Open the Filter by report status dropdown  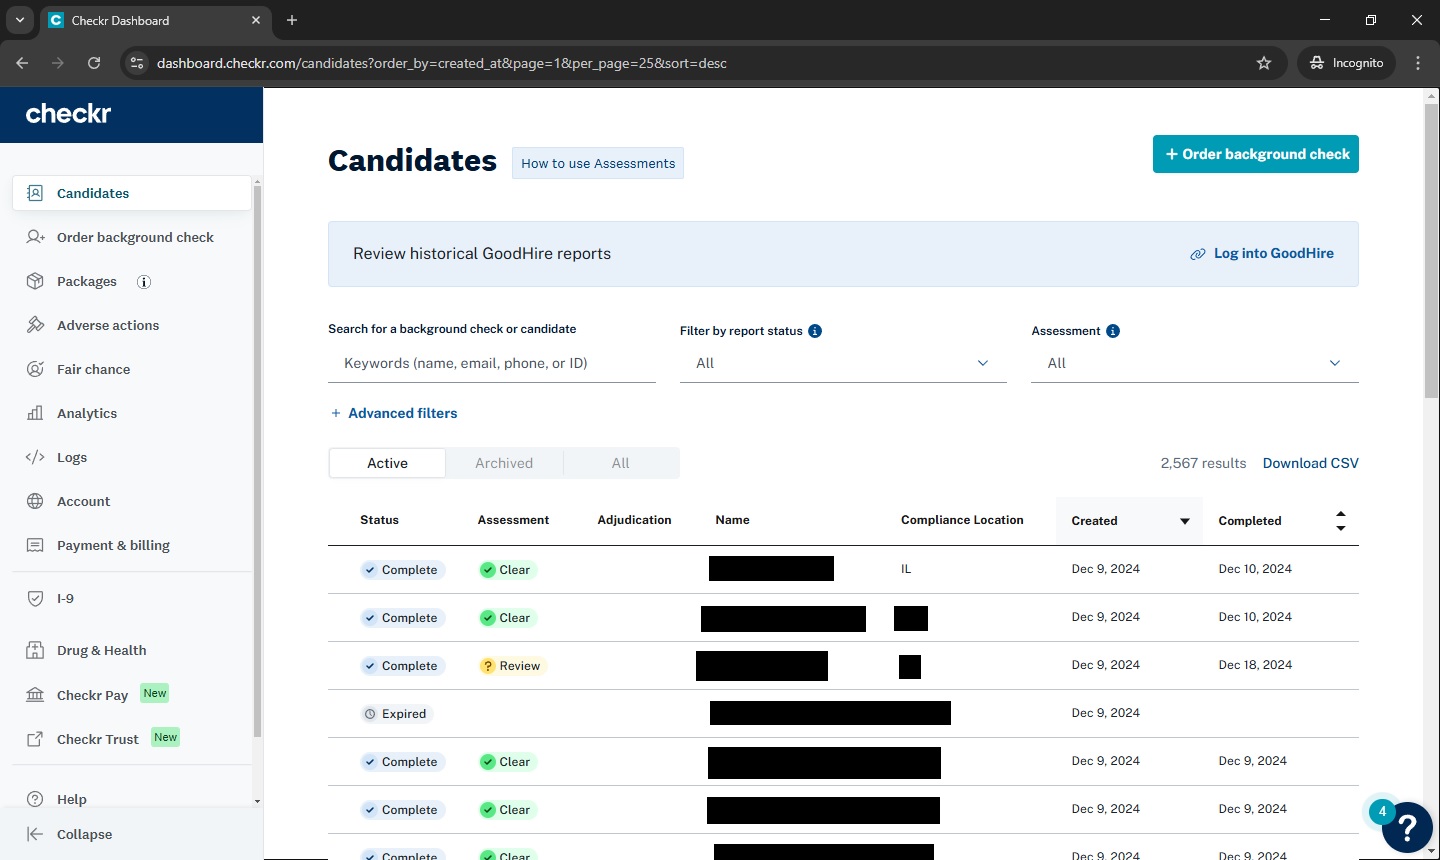843,363
